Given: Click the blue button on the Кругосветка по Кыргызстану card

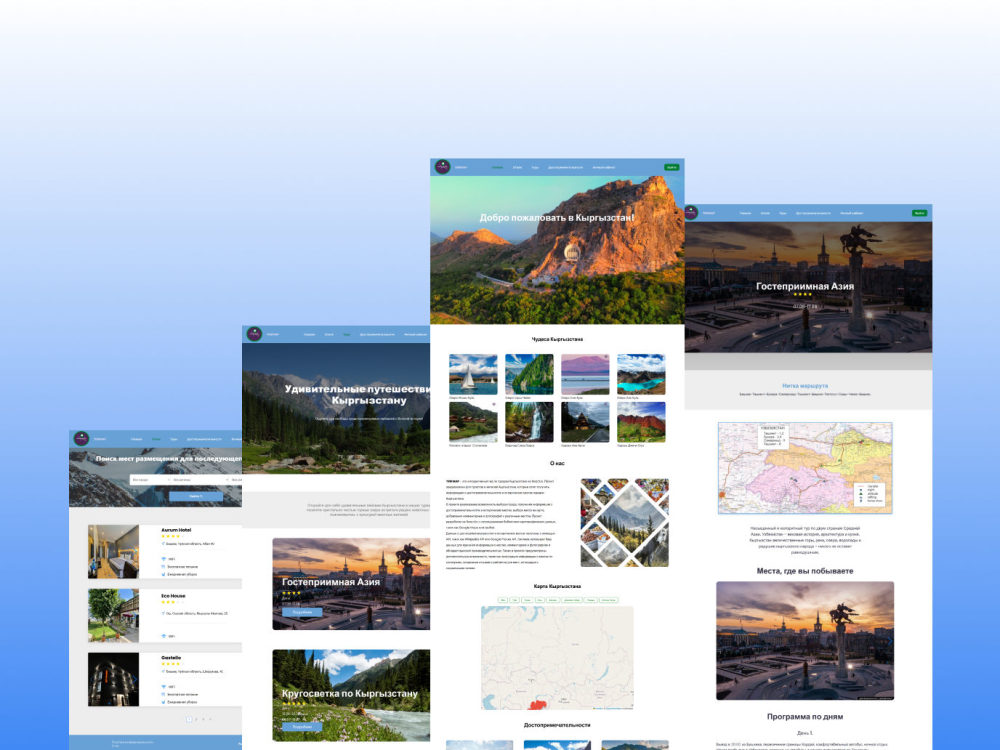Looking at the screenshot, I should coord(302,727).
